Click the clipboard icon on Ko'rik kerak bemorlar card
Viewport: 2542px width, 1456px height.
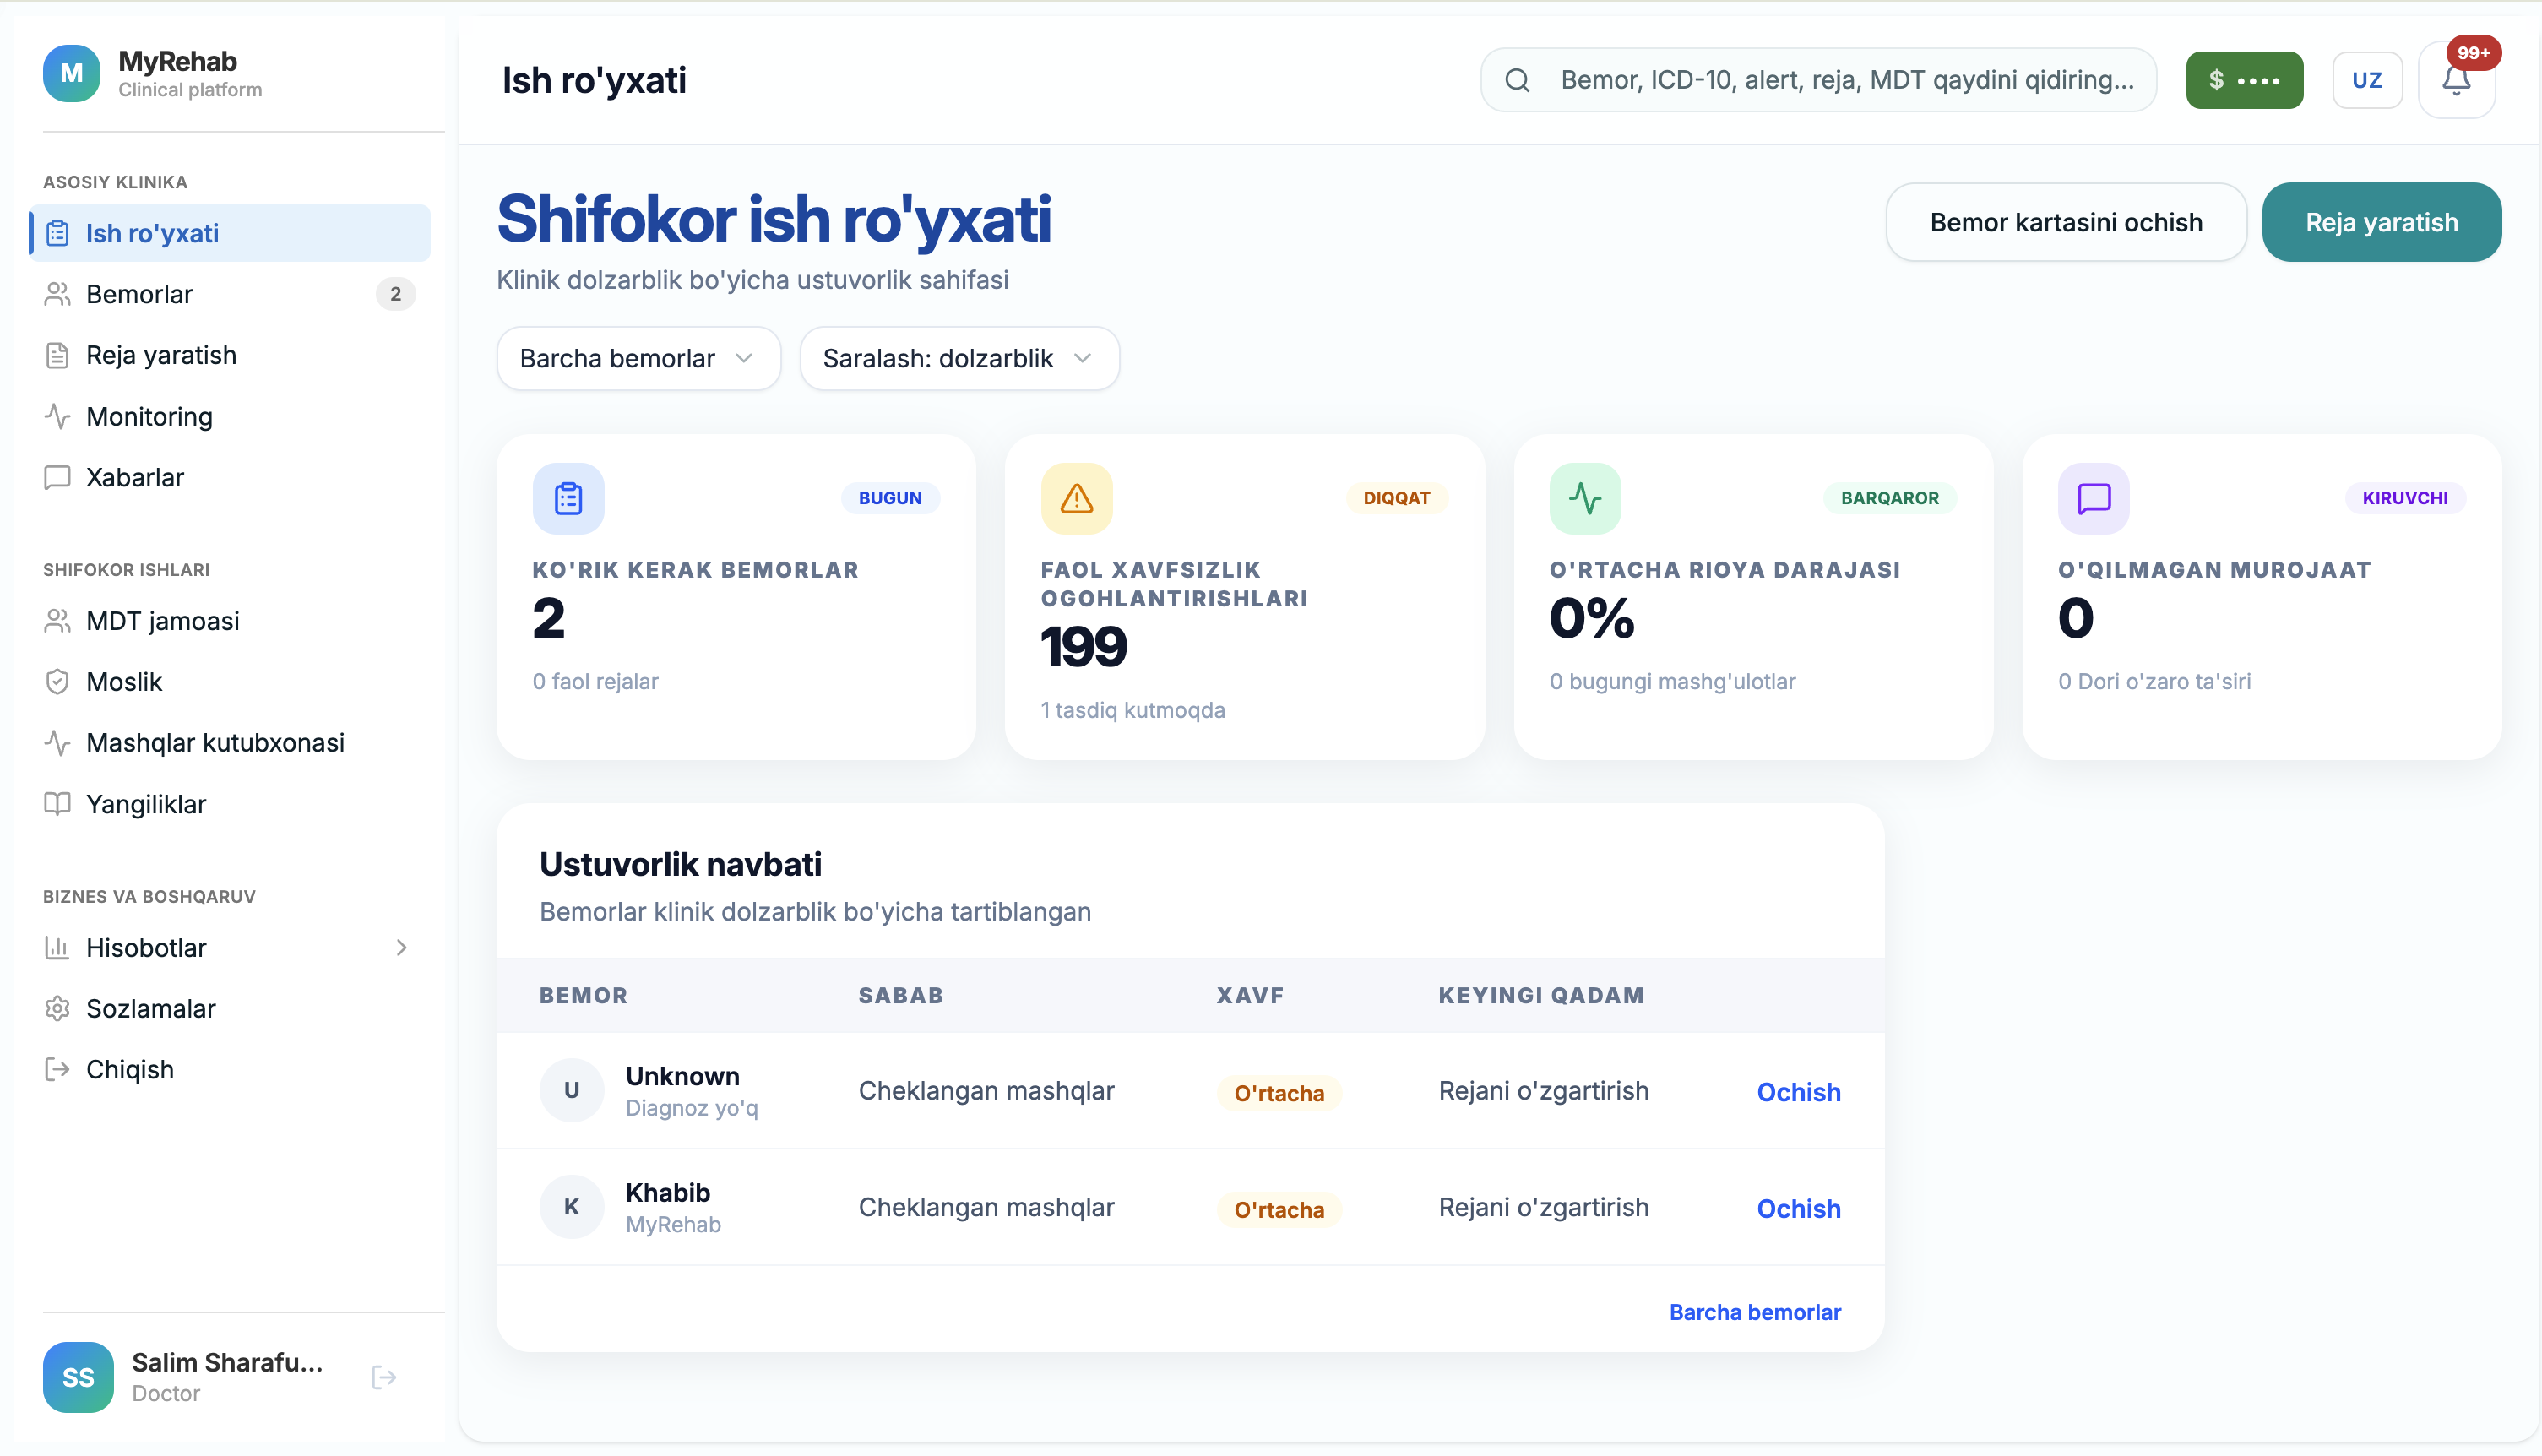[x=568, y=498]
